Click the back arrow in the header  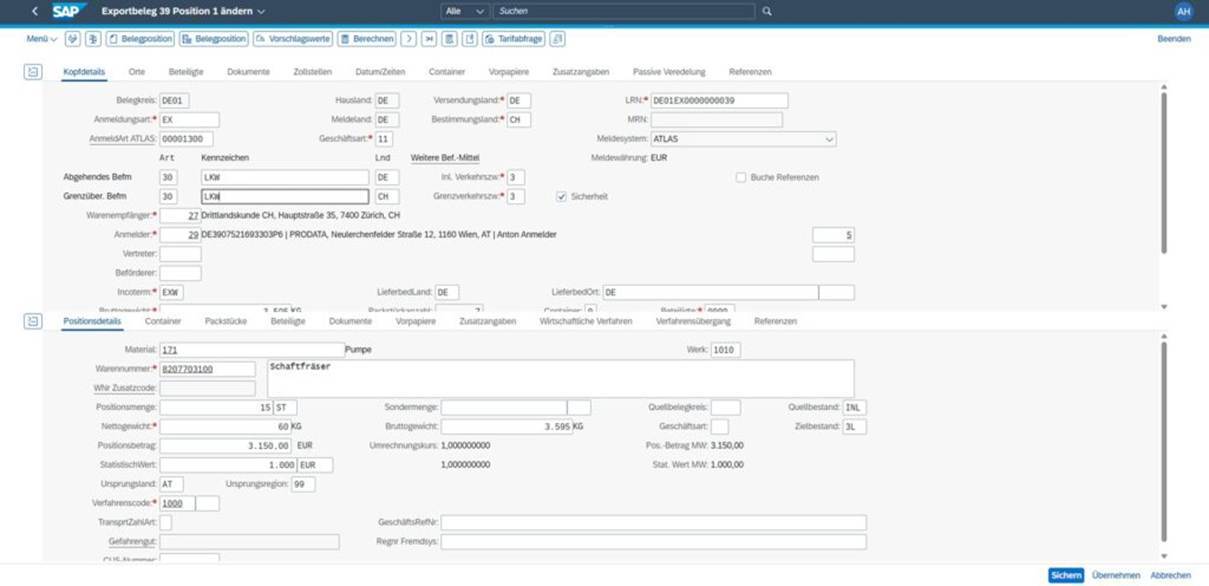point(35,11)
